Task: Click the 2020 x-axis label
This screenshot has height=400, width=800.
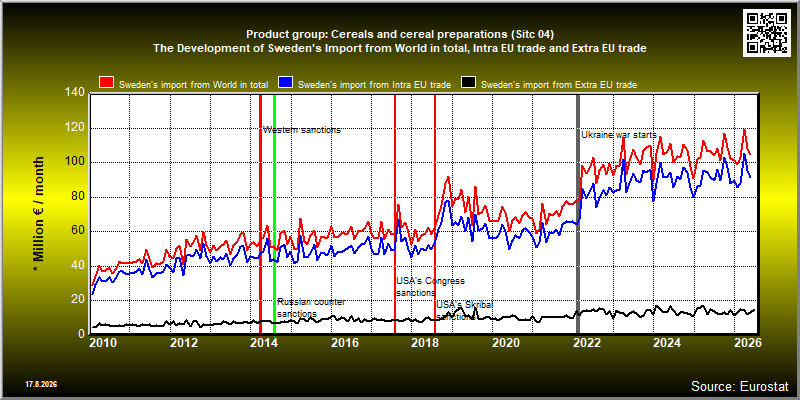Action: 505,343
